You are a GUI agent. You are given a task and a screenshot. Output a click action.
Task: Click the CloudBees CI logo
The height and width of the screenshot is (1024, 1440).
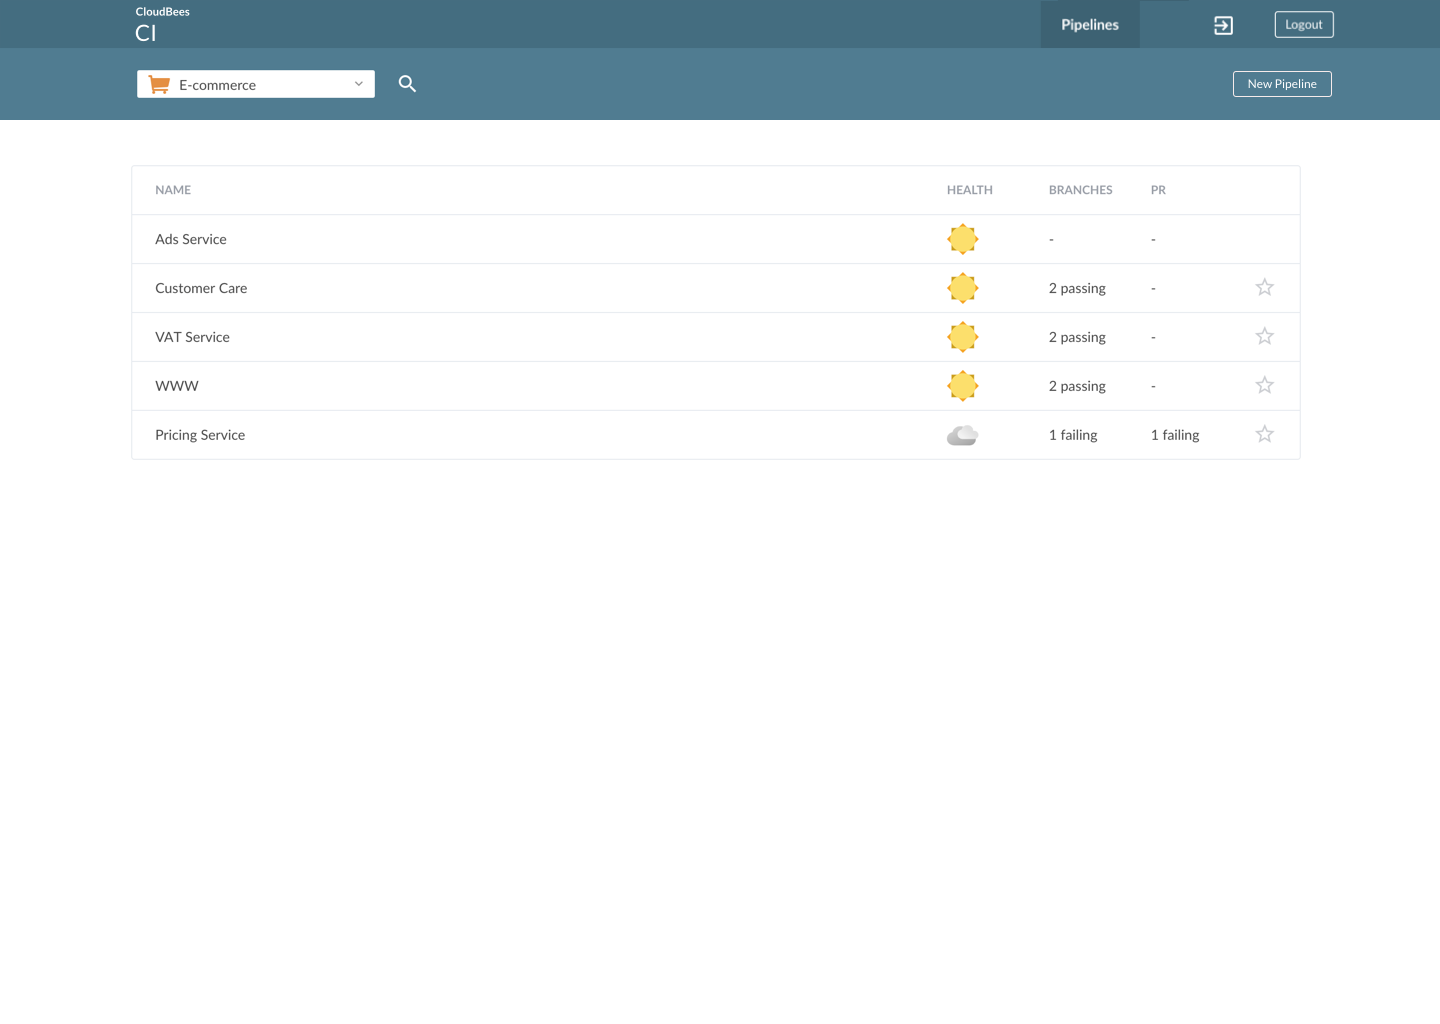[162, 24]
